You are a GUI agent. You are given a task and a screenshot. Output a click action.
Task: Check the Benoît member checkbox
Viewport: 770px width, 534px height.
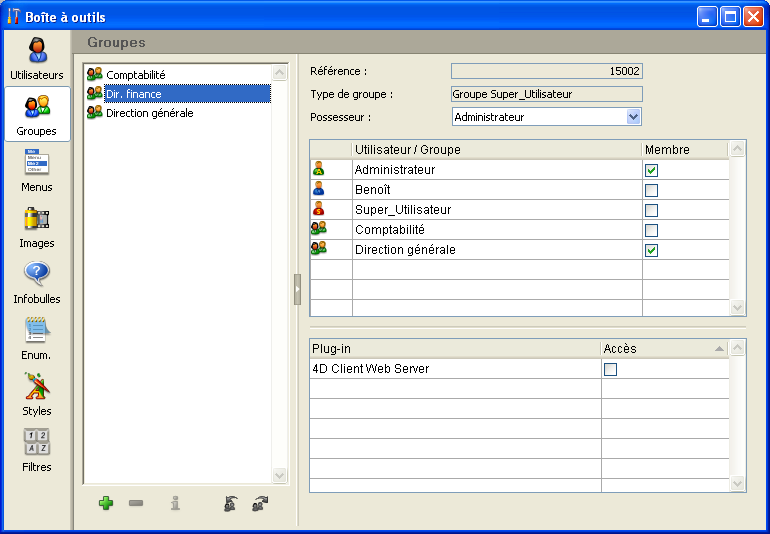pos(651,190)
